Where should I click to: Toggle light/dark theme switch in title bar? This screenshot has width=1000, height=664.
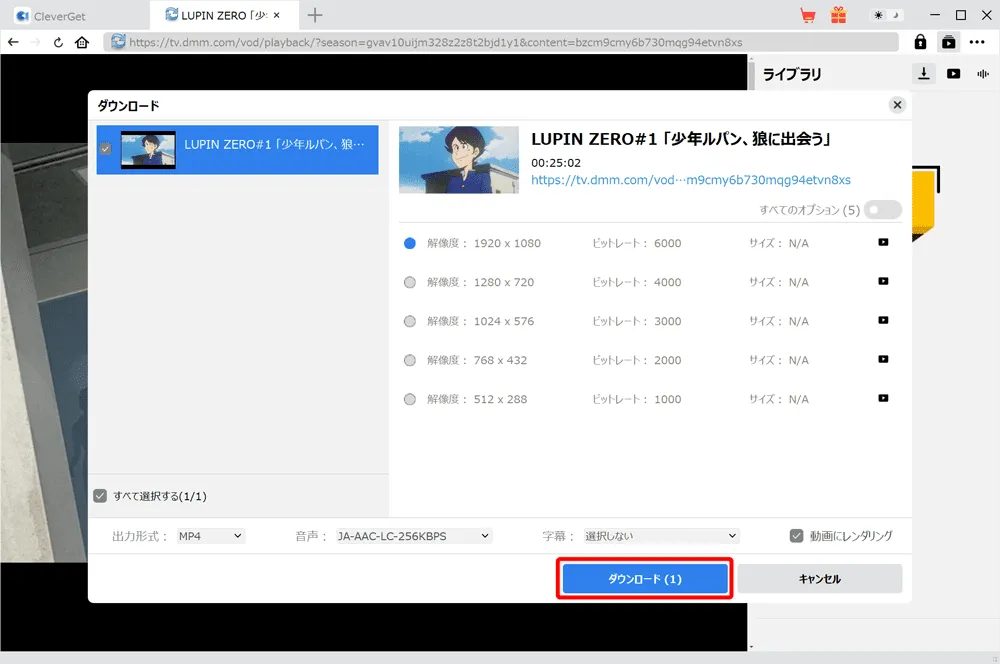(x=886, y=15)
